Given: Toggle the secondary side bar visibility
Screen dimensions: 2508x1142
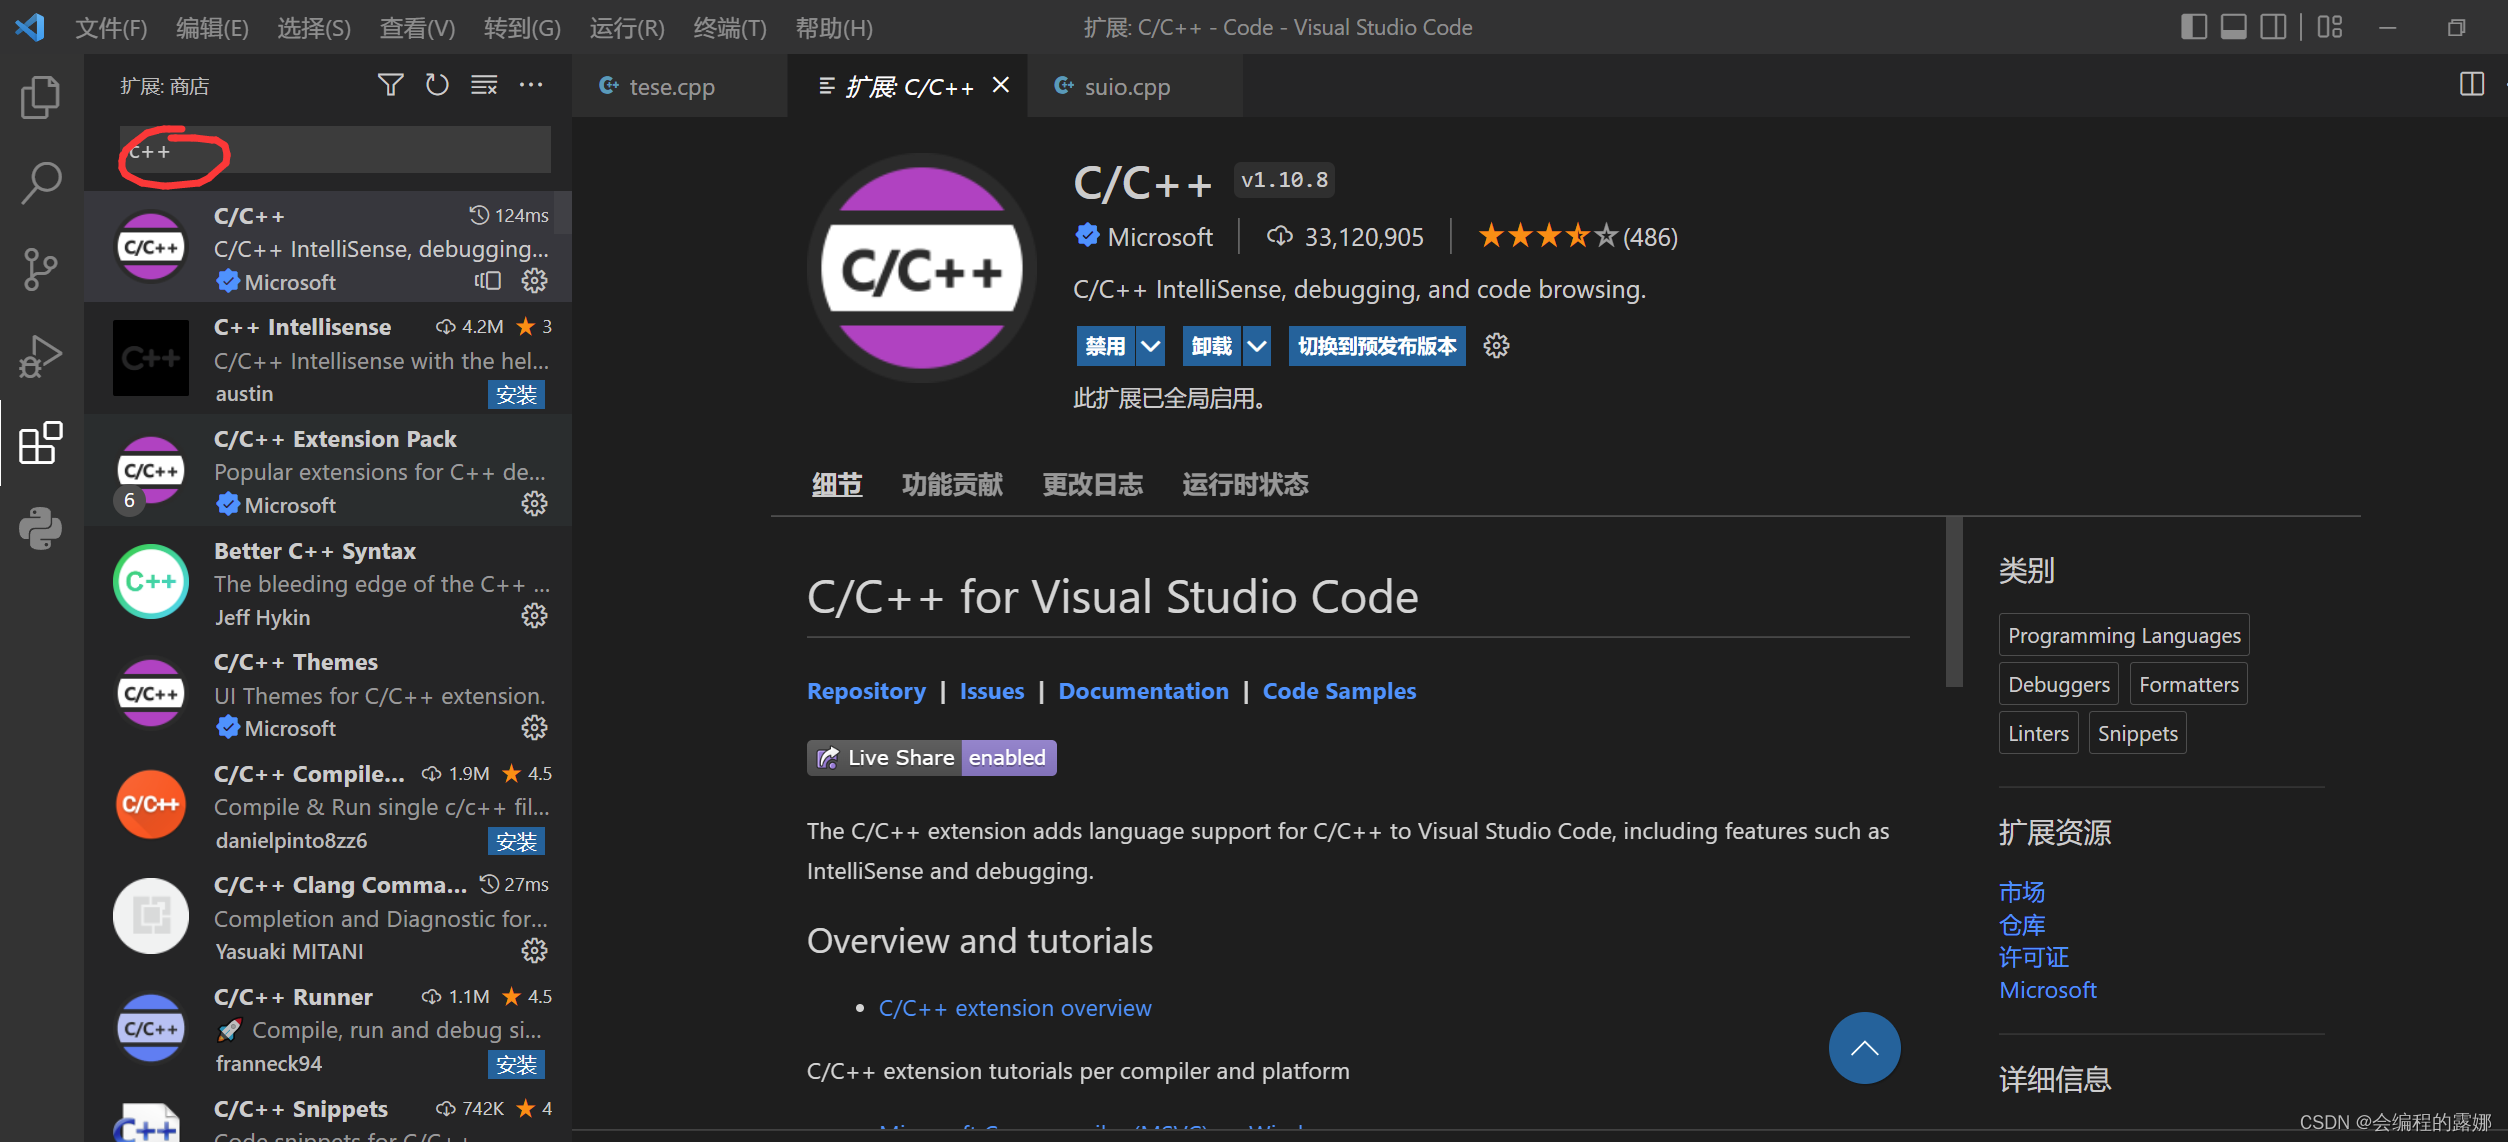Looking at the screenshot, I should point(2273,27).
